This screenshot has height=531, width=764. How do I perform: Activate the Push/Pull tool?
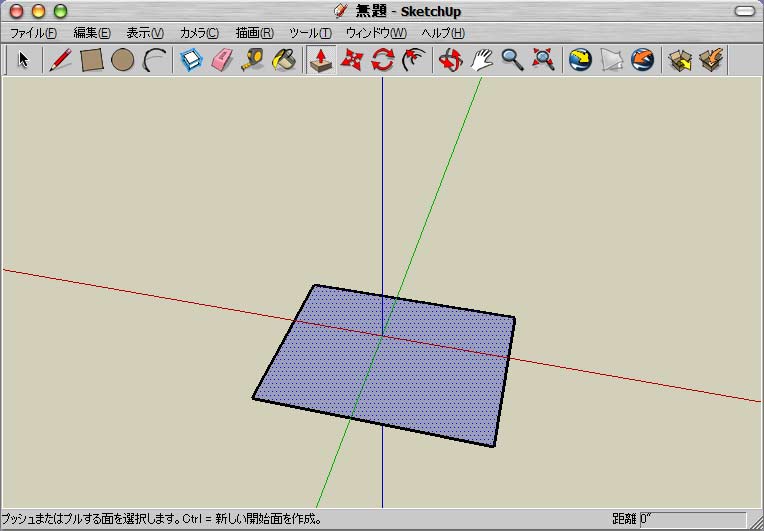[321, 60]
